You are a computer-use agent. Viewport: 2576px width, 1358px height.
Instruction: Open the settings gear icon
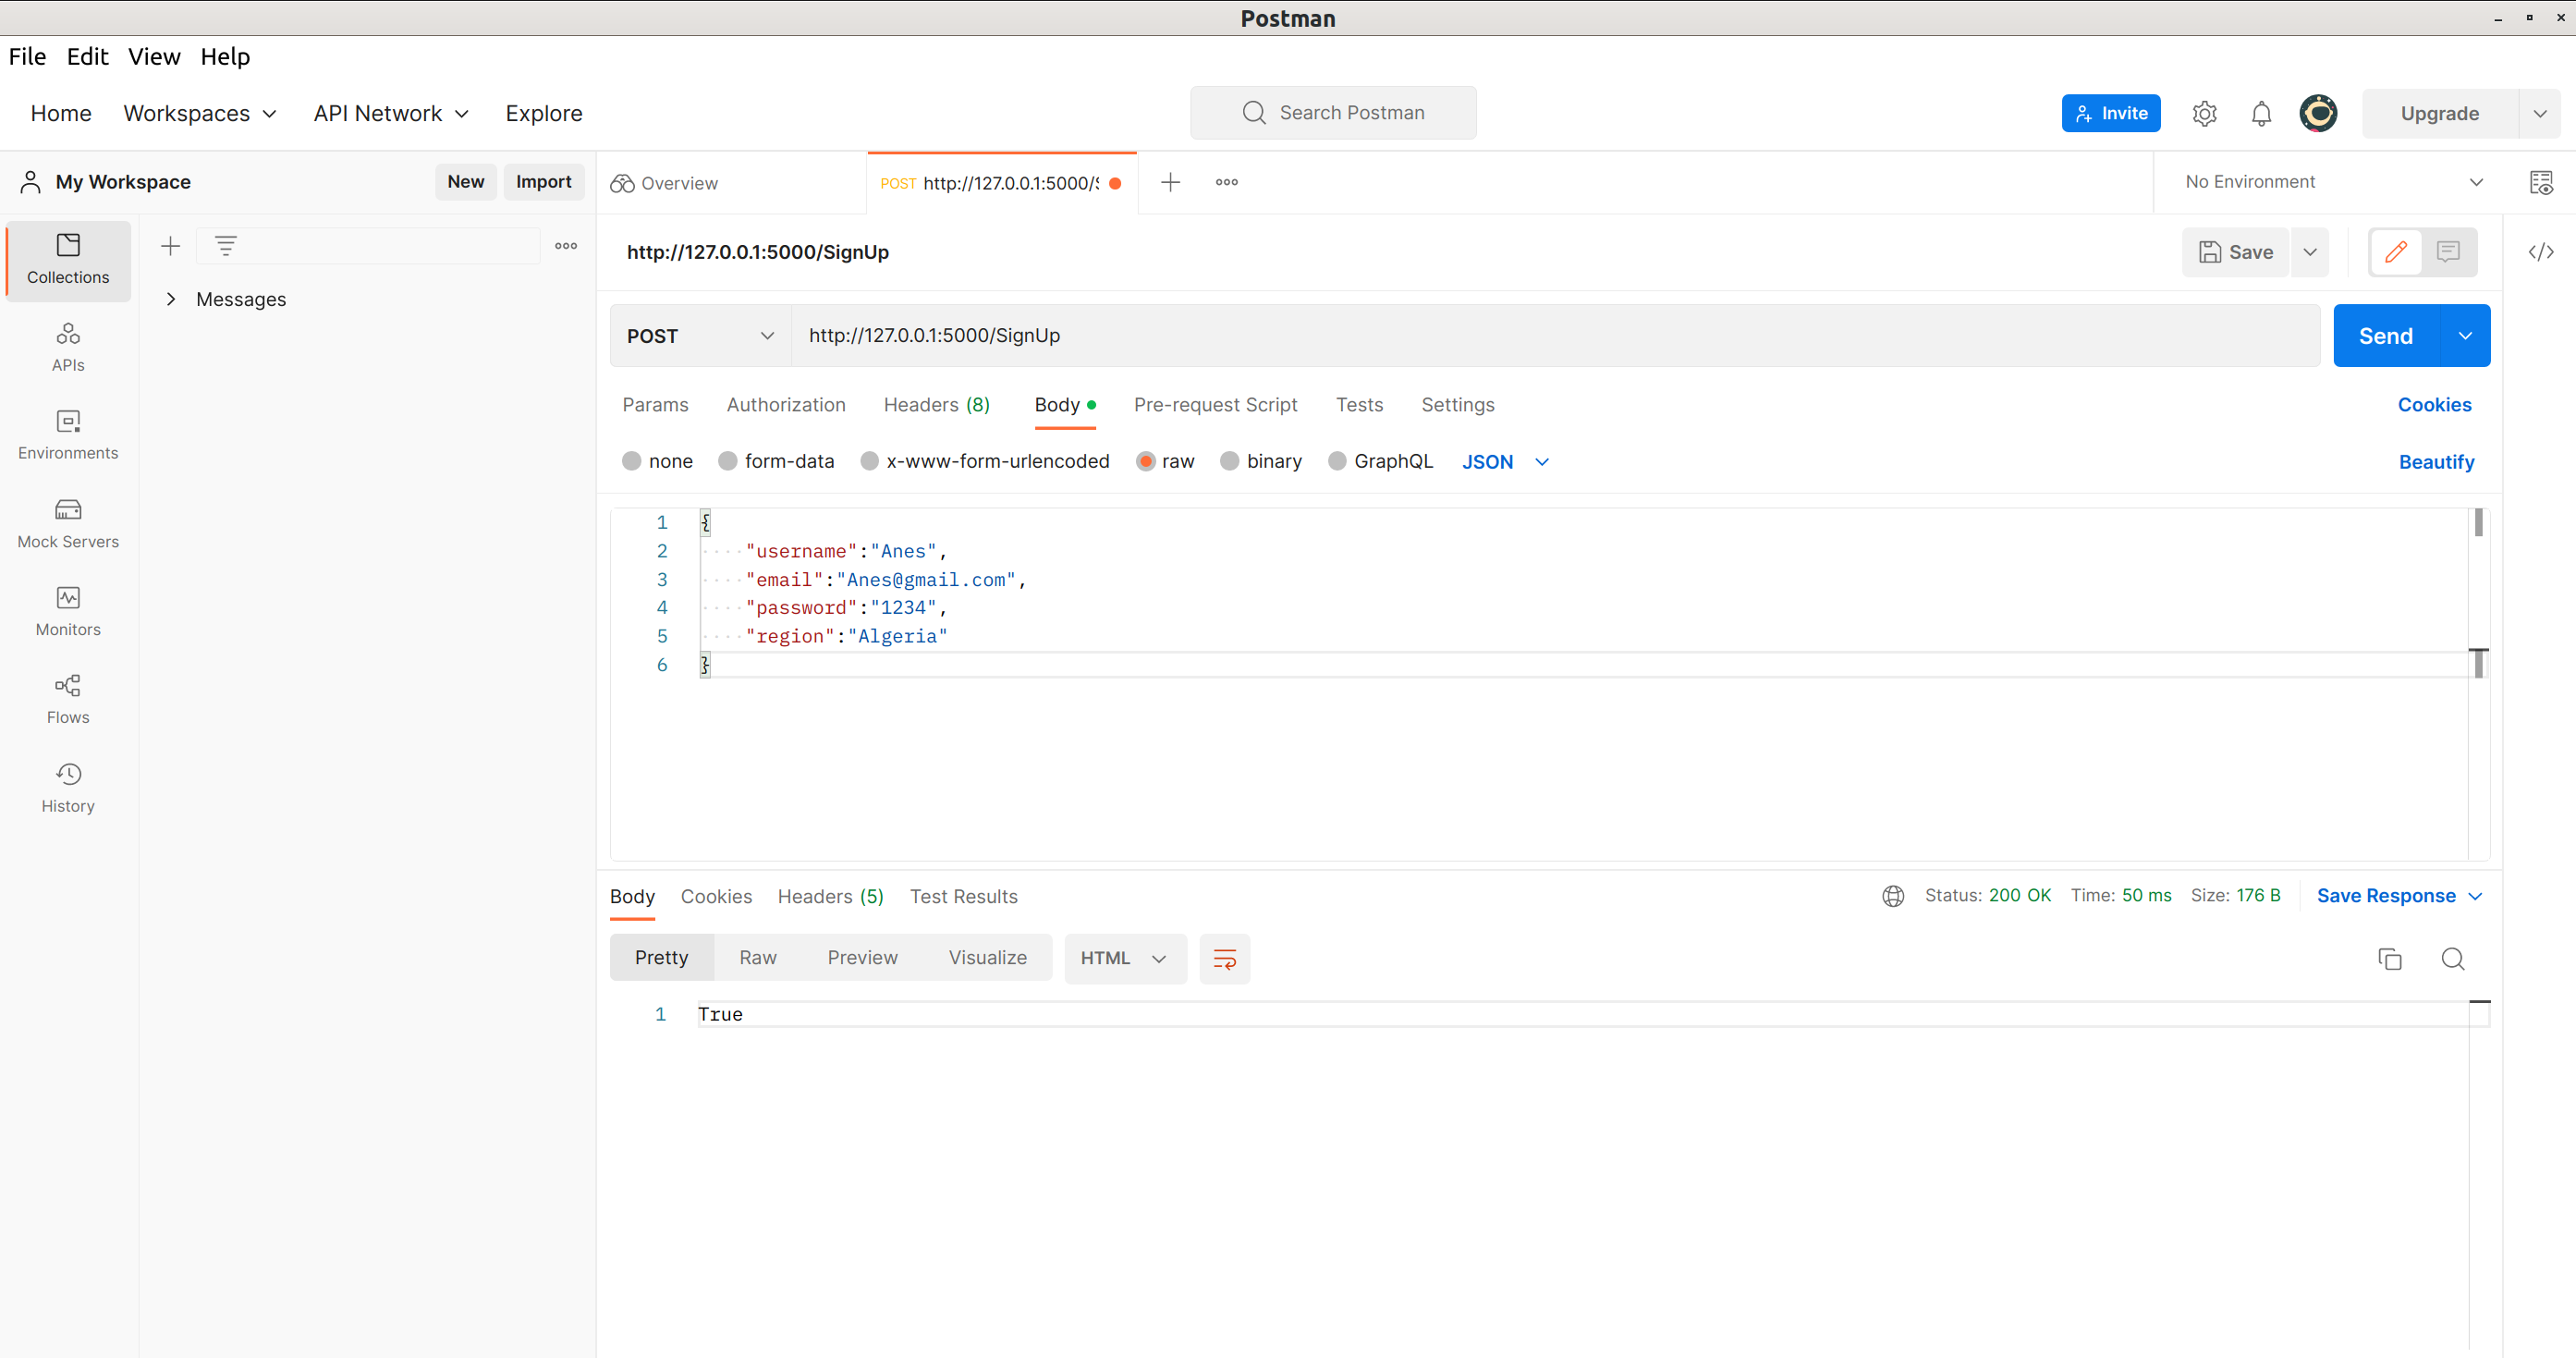click(2204, 114)
